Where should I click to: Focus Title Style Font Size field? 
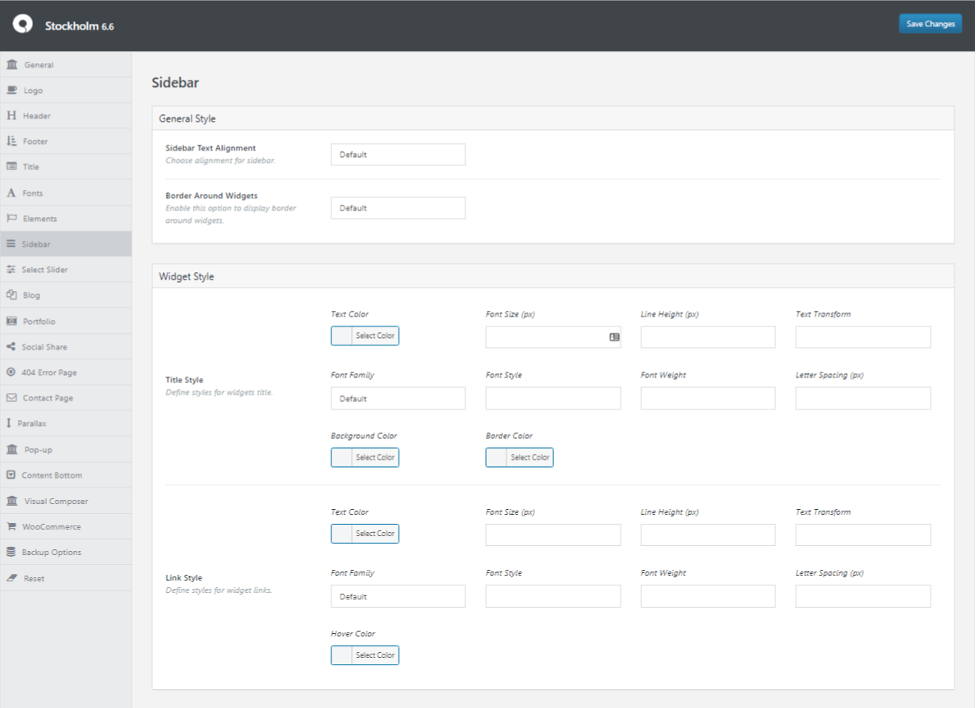553,337
